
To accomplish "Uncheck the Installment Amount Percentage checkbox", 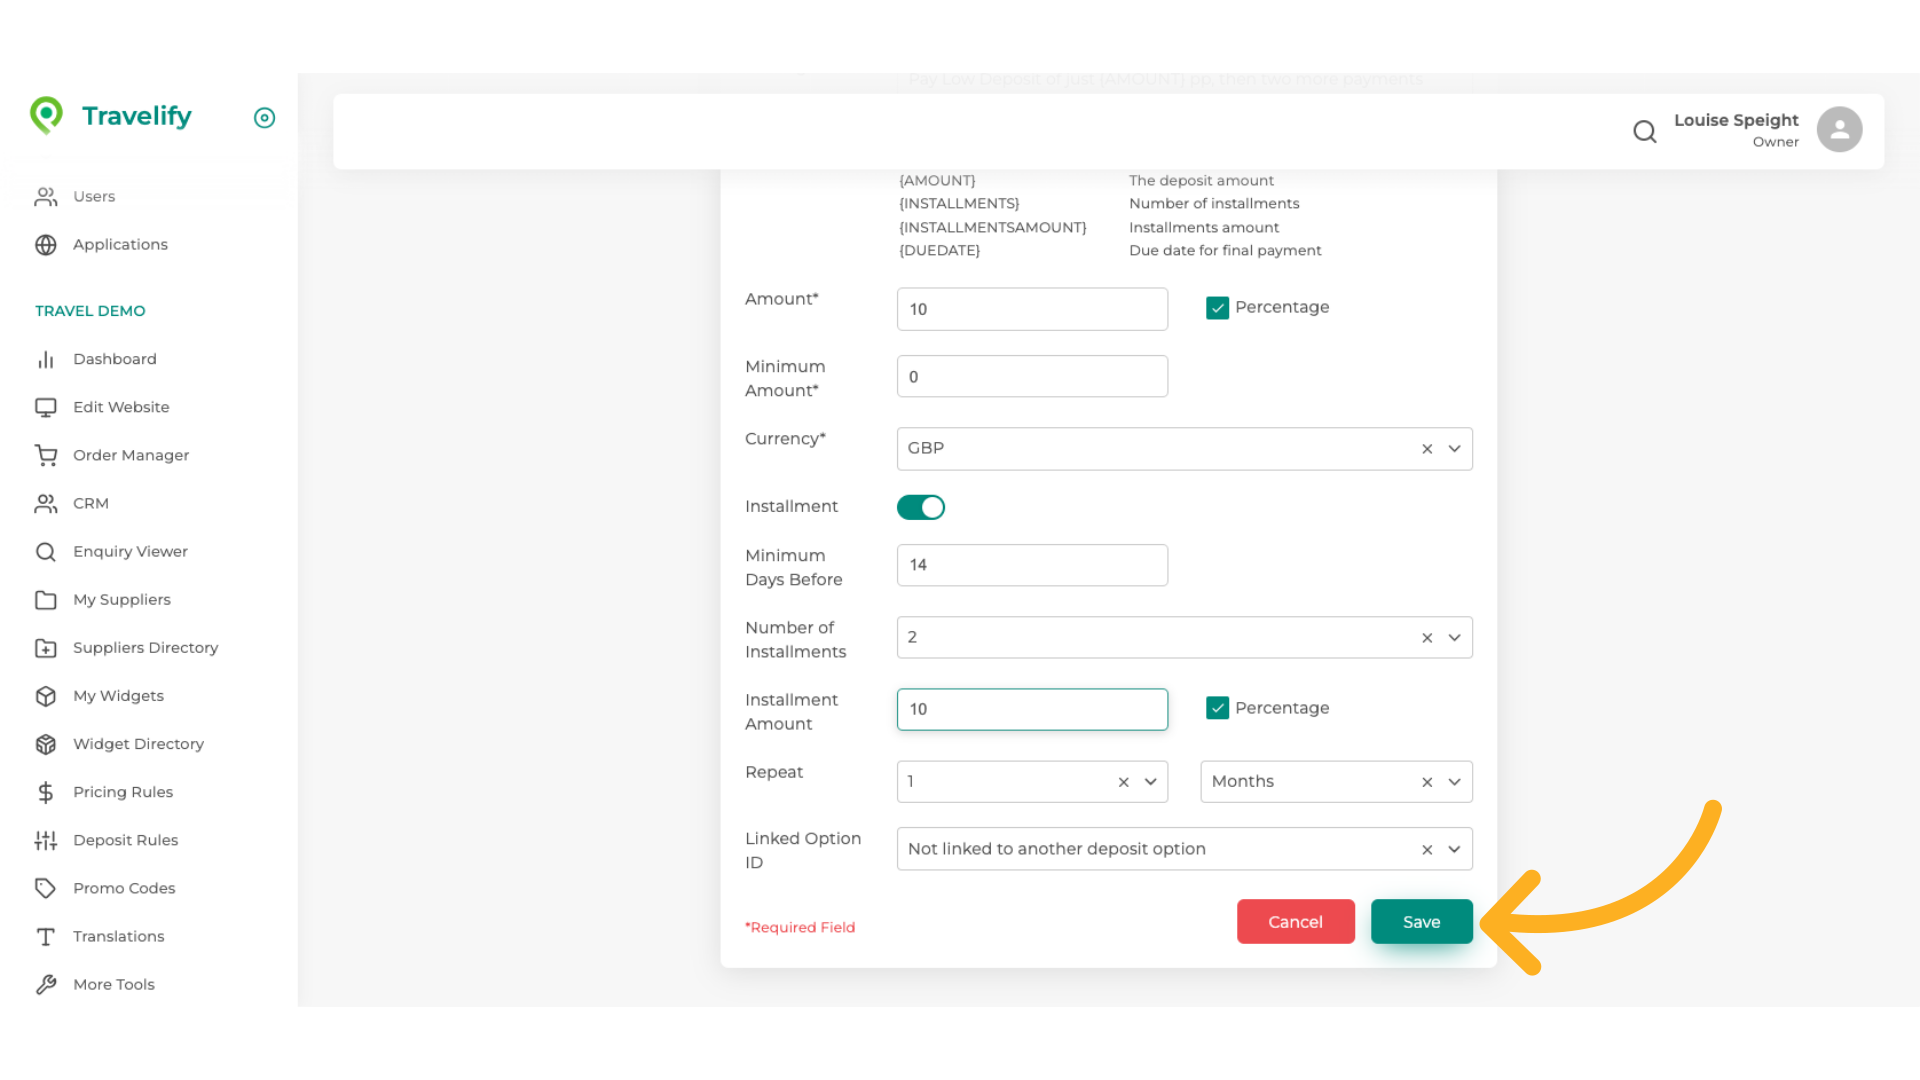I will tap(1217, 708).
